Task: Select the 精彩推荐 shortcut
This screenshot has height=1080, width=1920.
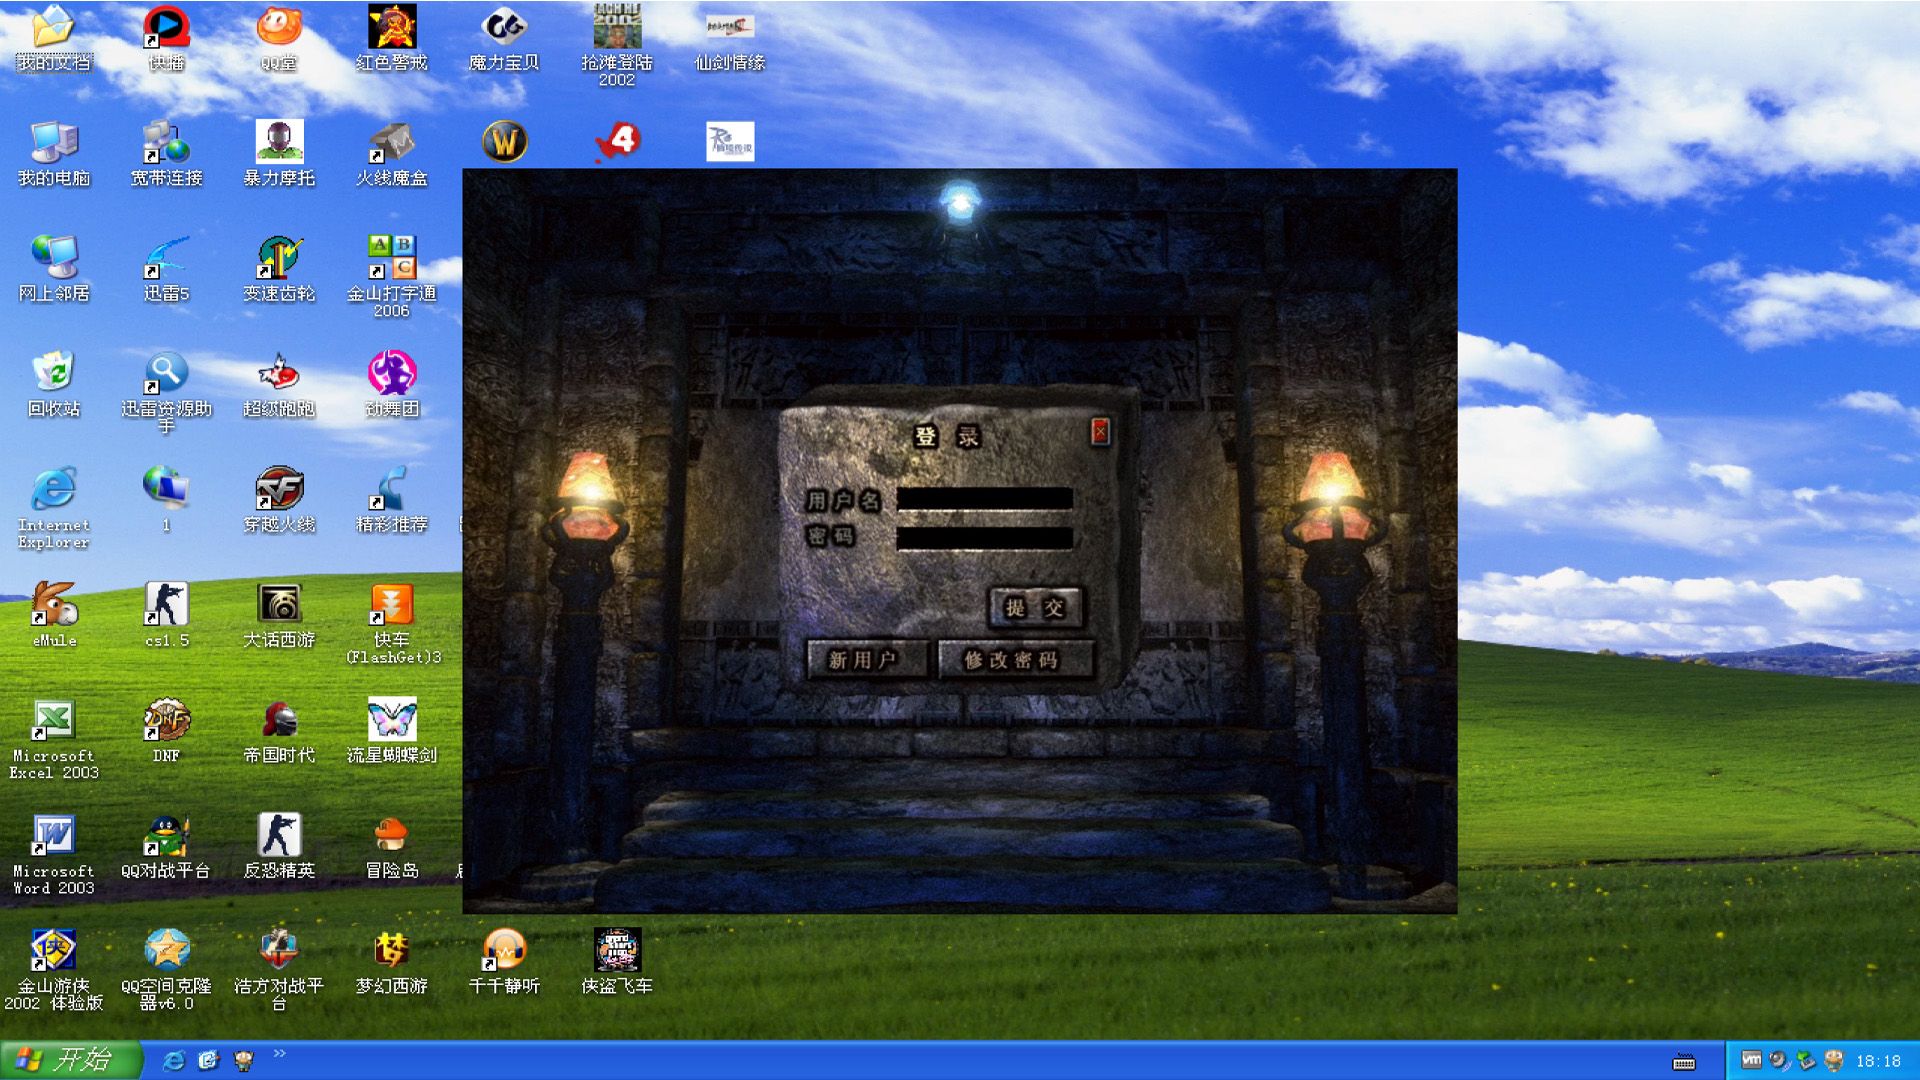Action: pos(392,500)
